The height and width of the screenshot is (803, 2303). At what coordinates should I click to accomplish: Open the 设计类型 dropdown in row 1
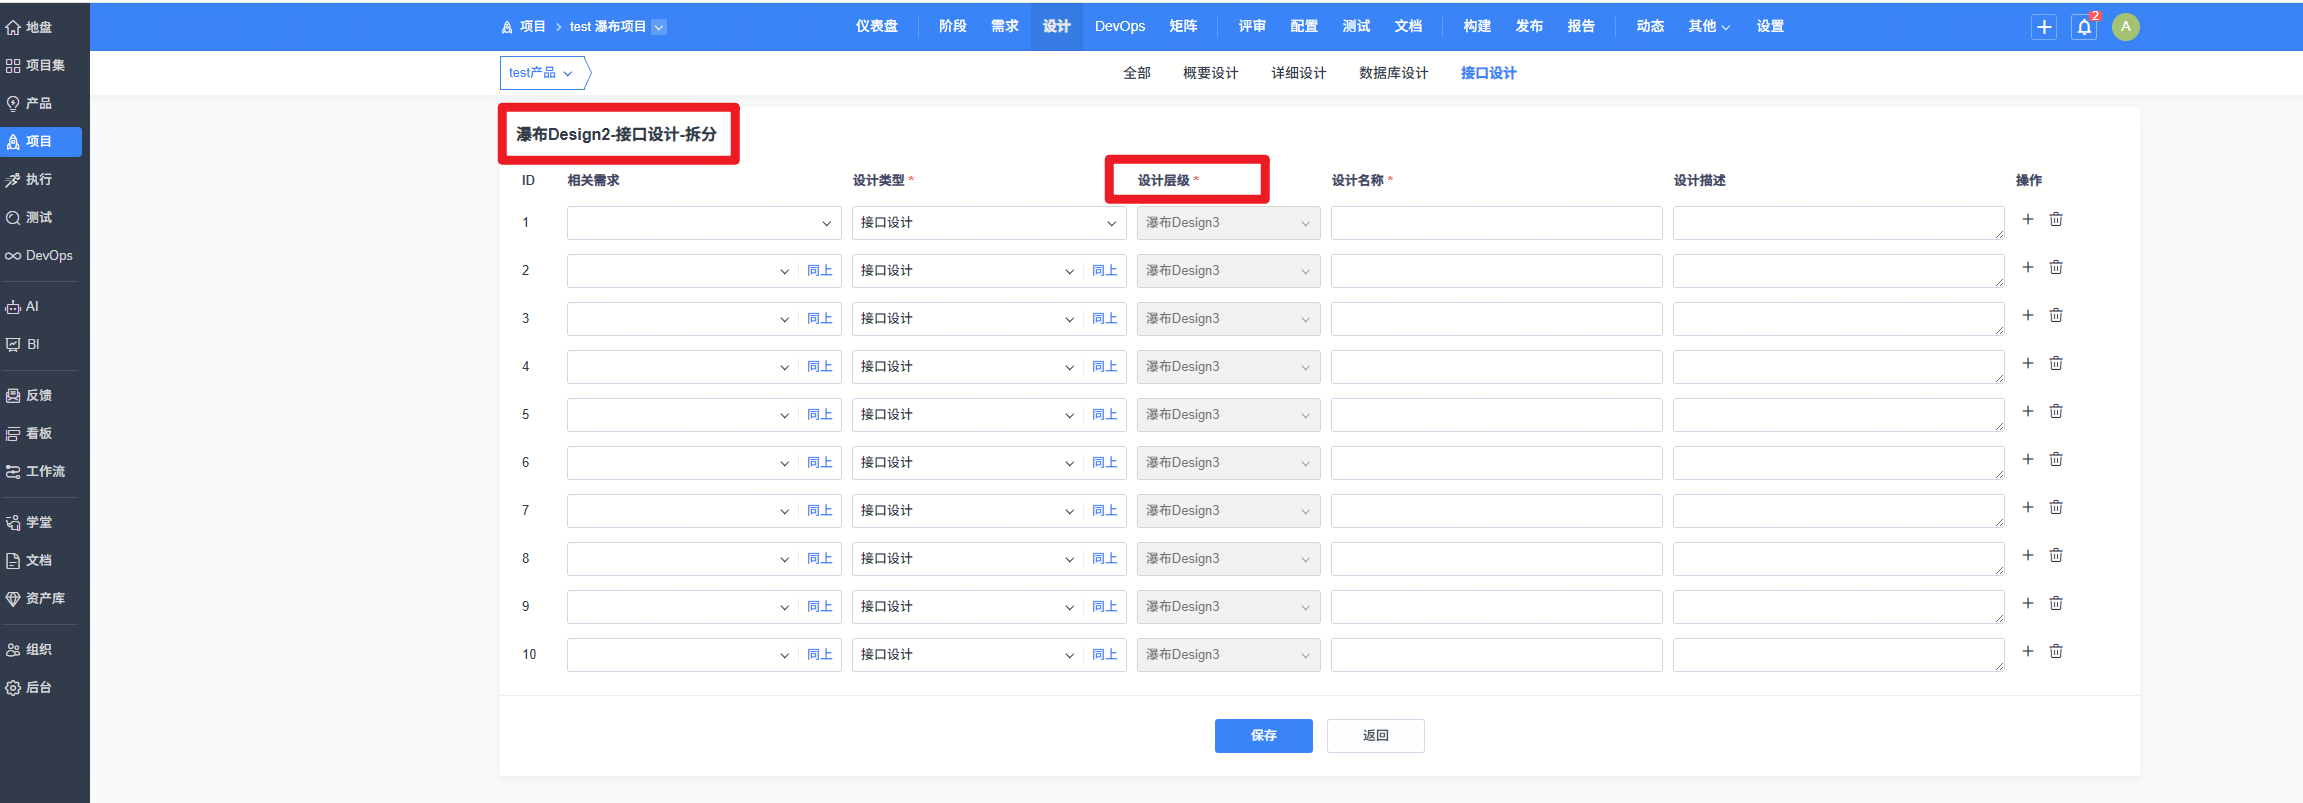[989, 223]
